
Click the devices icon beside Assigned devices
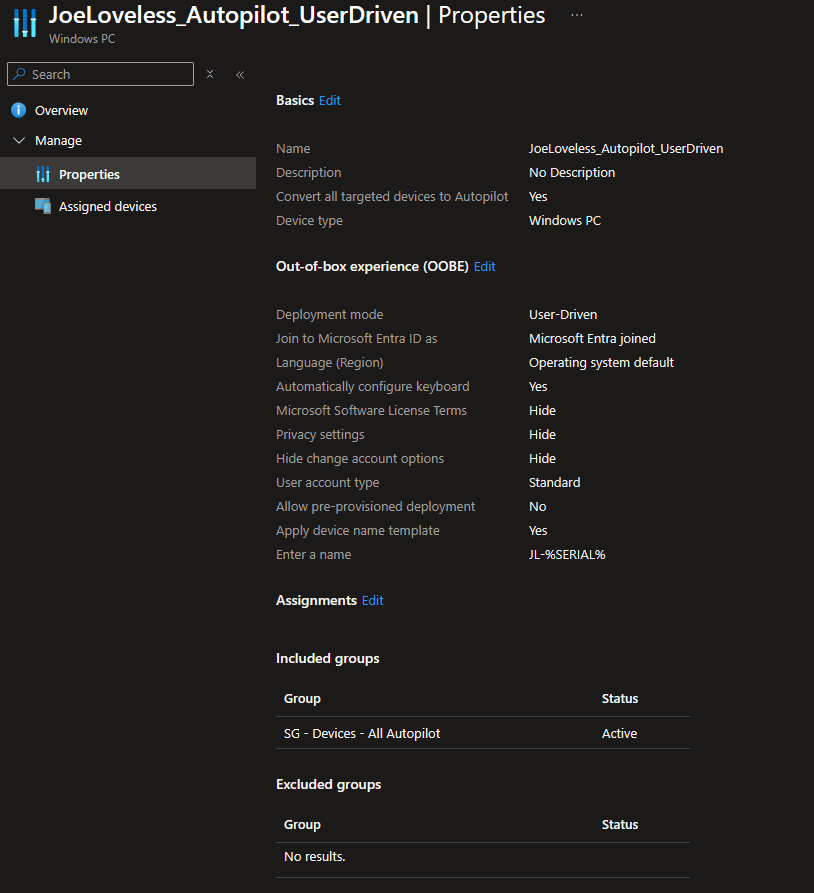pyautogui.click(x=42, y=206)
